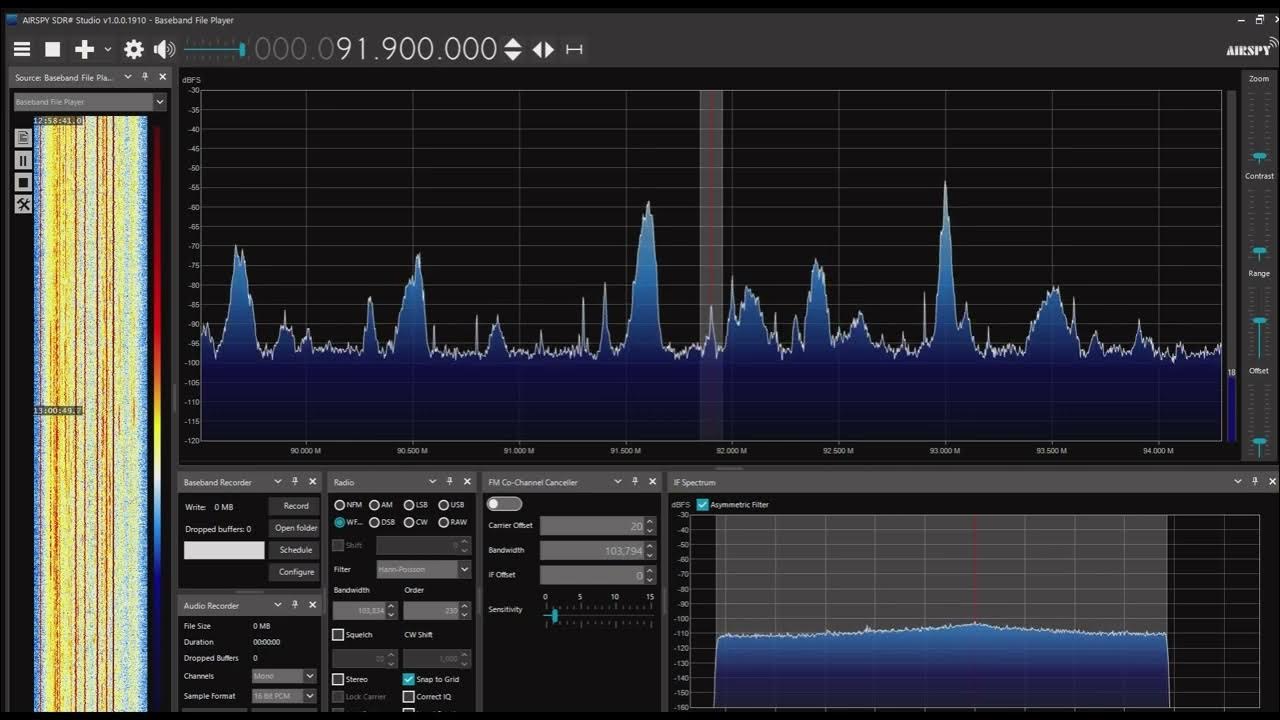Pin the Audio Recorder panel
The height and width of the screenshot is (720, 1280).
pyautogui.click(x=295, y=605)
